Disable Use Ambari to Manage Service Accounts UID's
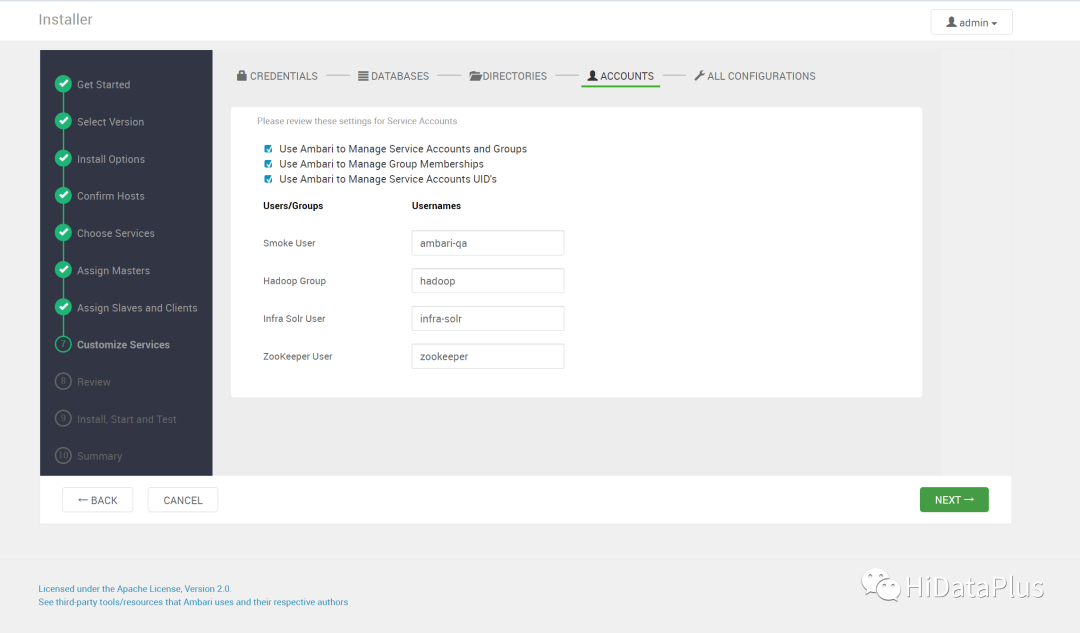Screen dimensions: 1080x633 click(268, 179)
